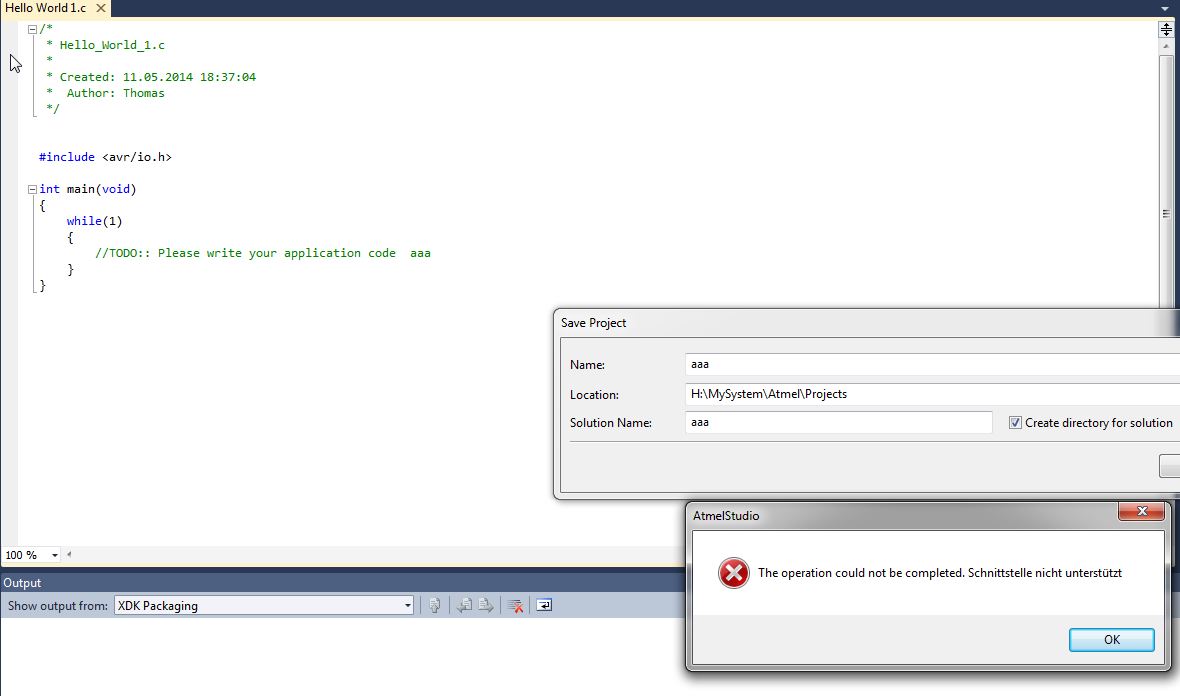Click the editor vertical scrollbar
Screen dimensions: 1180x696
pos(1166,180)
